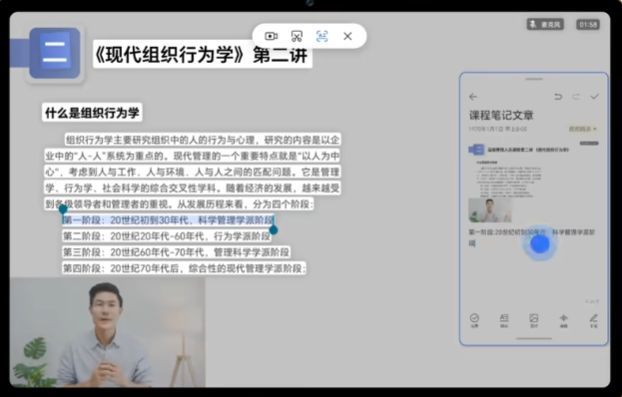This screenshot has height=397, width=622.
Task: Click the 01:58 recording timer
Action: pyautogui.click(x=588, y=25)
